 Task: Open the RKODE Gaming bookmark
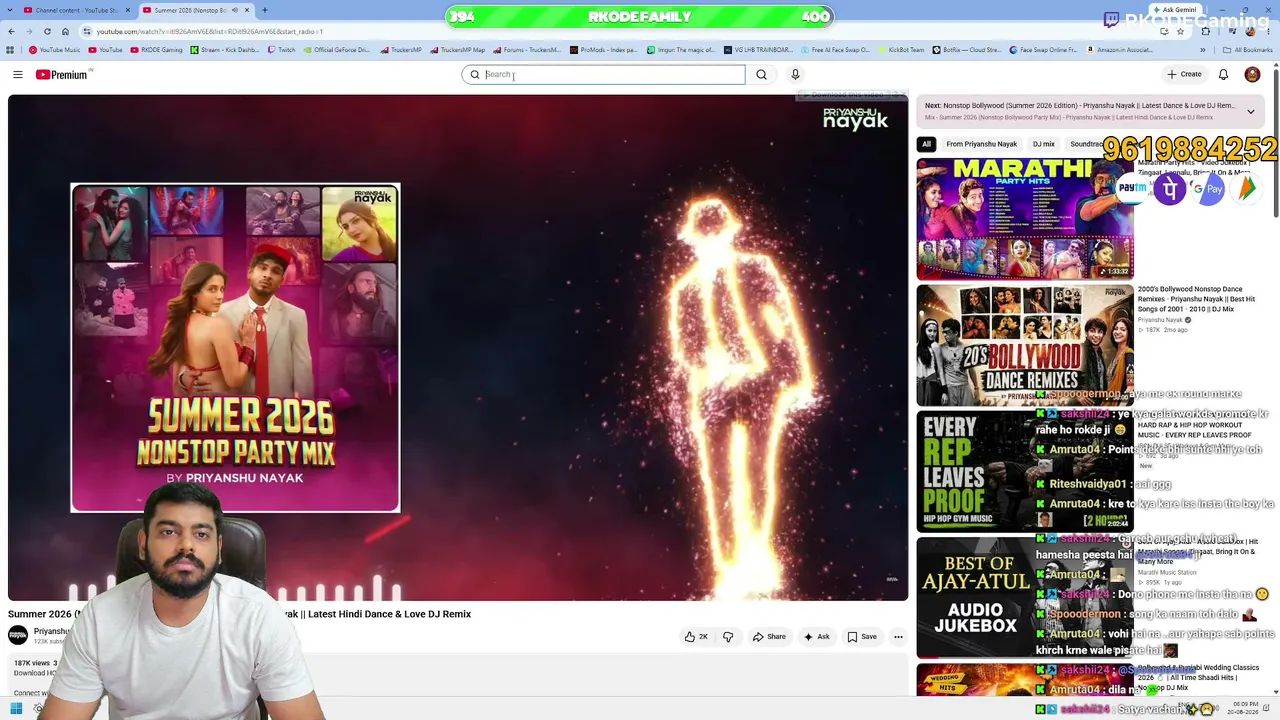[156, 50]
